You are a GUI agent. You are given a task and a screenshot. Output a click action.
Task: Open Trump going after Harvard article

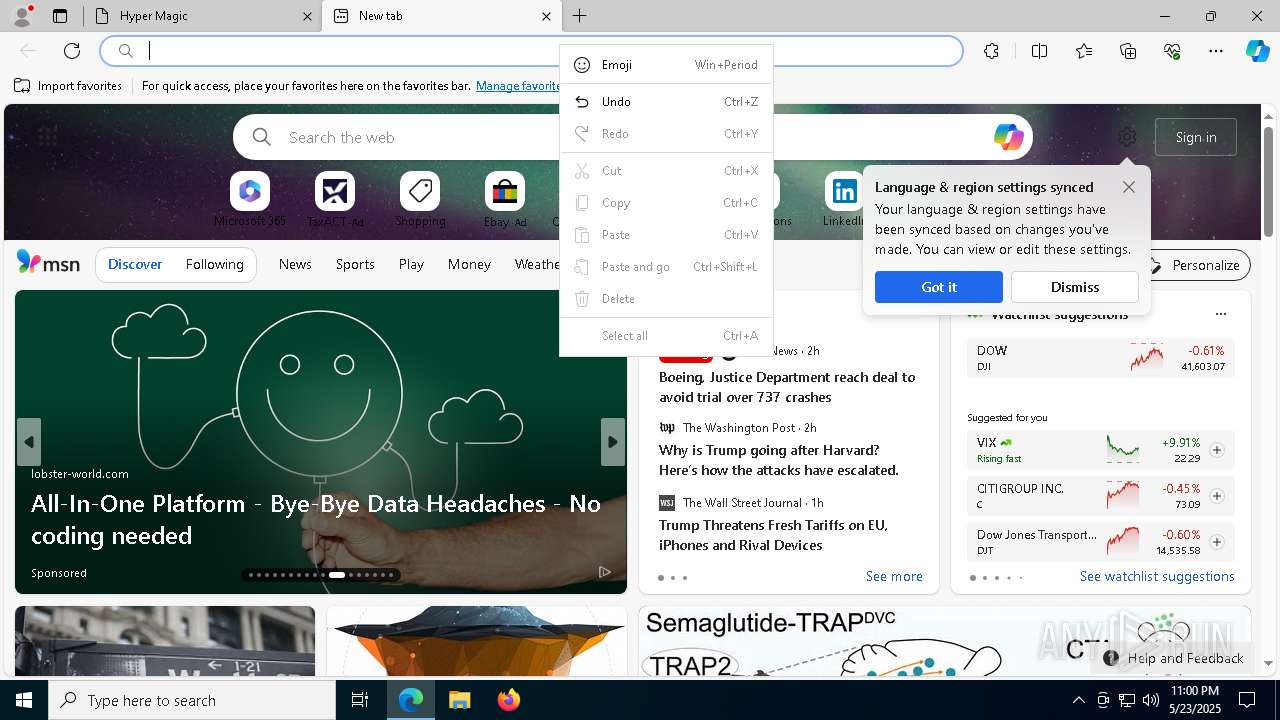pos(779,460)
